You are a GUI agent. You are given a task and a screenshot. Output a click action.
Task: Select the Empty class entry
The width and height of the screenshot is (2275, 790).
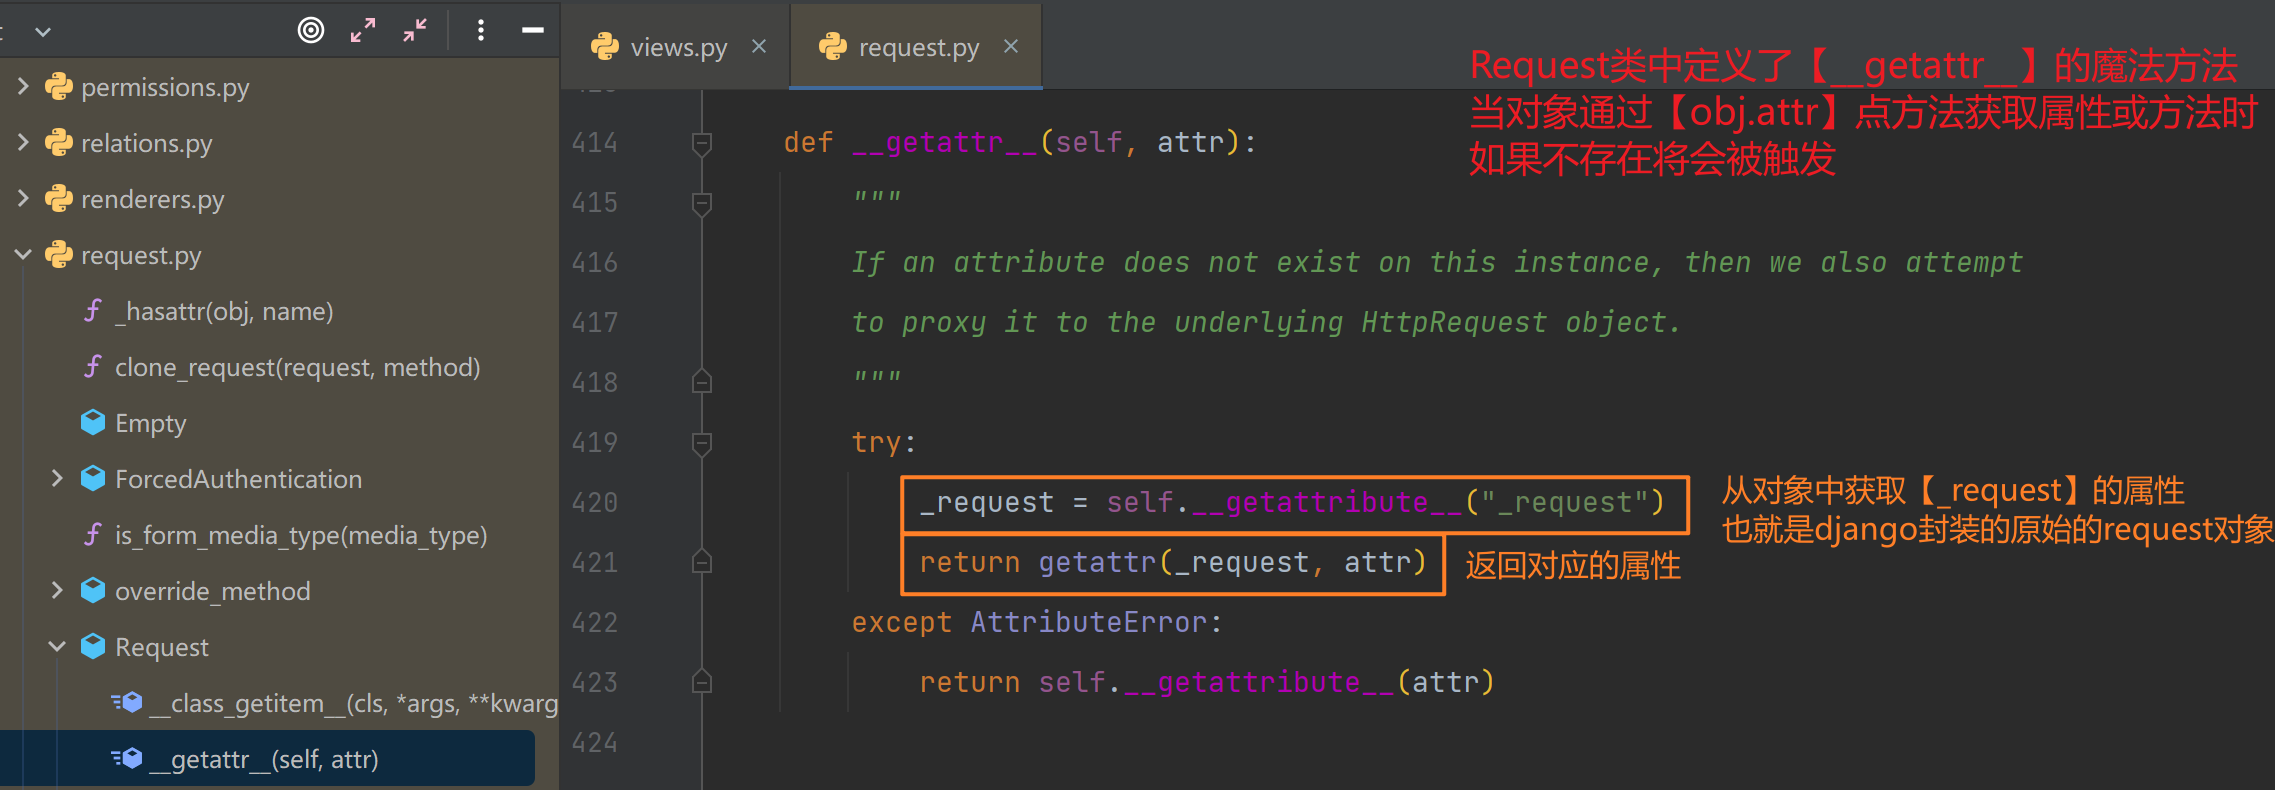pos(150,424)
